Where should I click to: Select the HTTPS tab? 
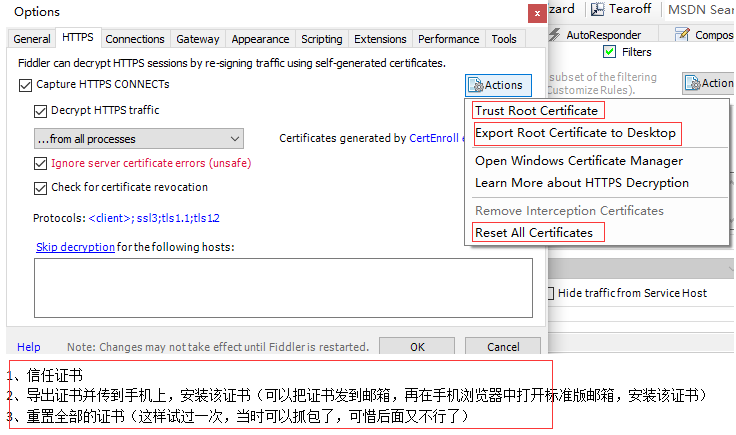[78, 38]
